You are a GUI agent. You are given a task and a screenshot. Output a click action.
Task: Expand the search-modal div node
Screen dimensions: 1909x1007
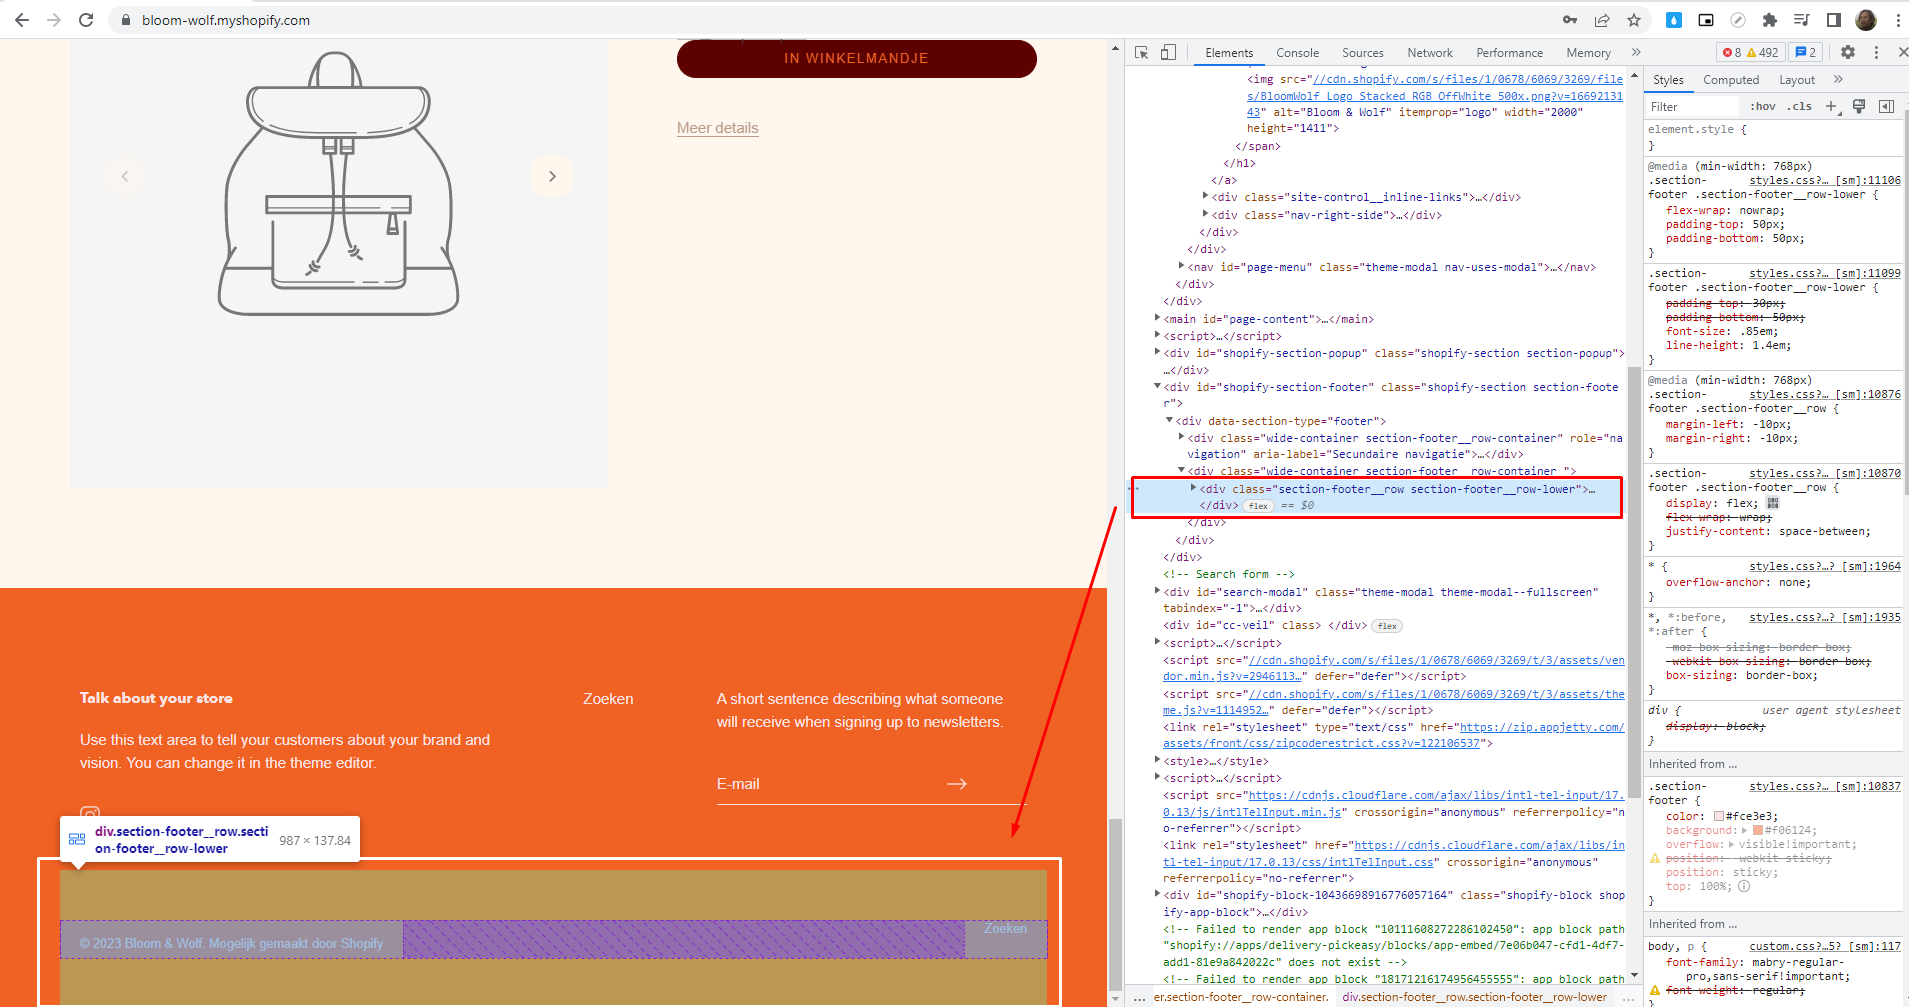pos(1157,591)
